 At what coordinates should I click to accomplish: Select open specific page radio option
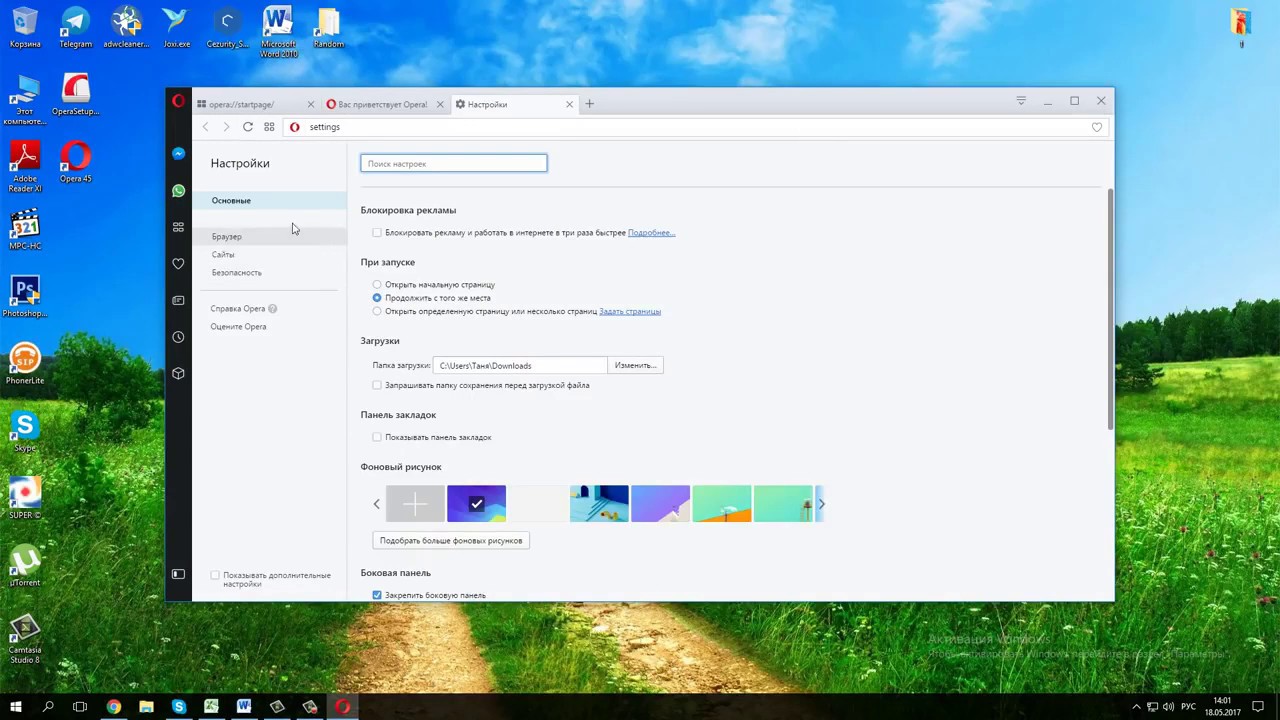pyautogui.click(x=377, y=311)
